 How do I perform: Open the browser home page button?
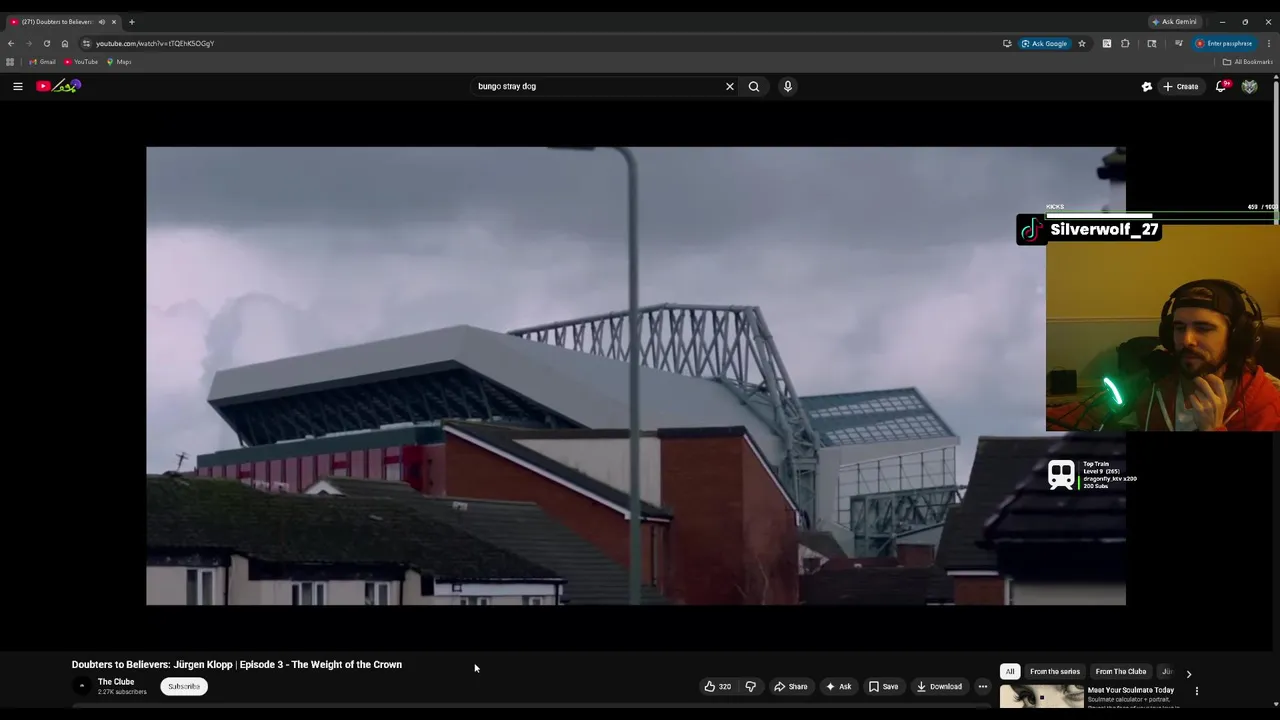click(65, 43)
